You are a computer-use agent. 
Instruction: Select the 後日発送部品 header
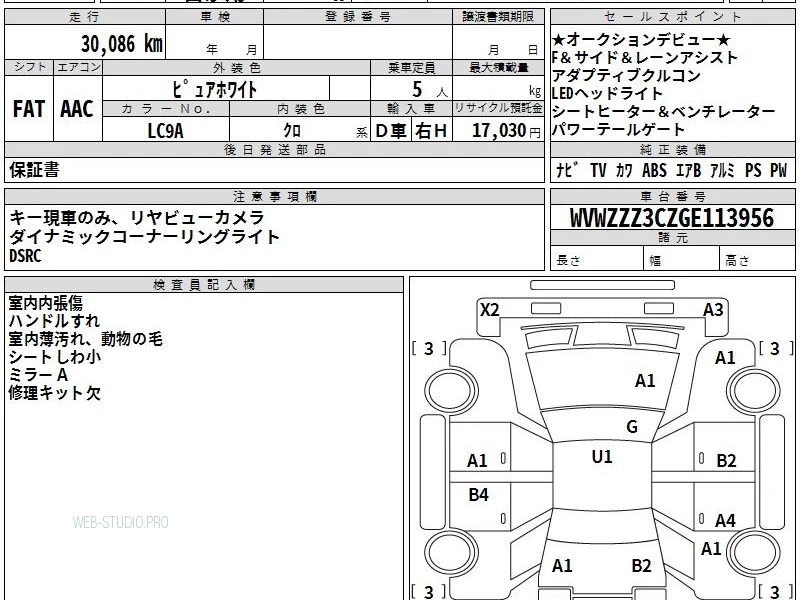274,149
